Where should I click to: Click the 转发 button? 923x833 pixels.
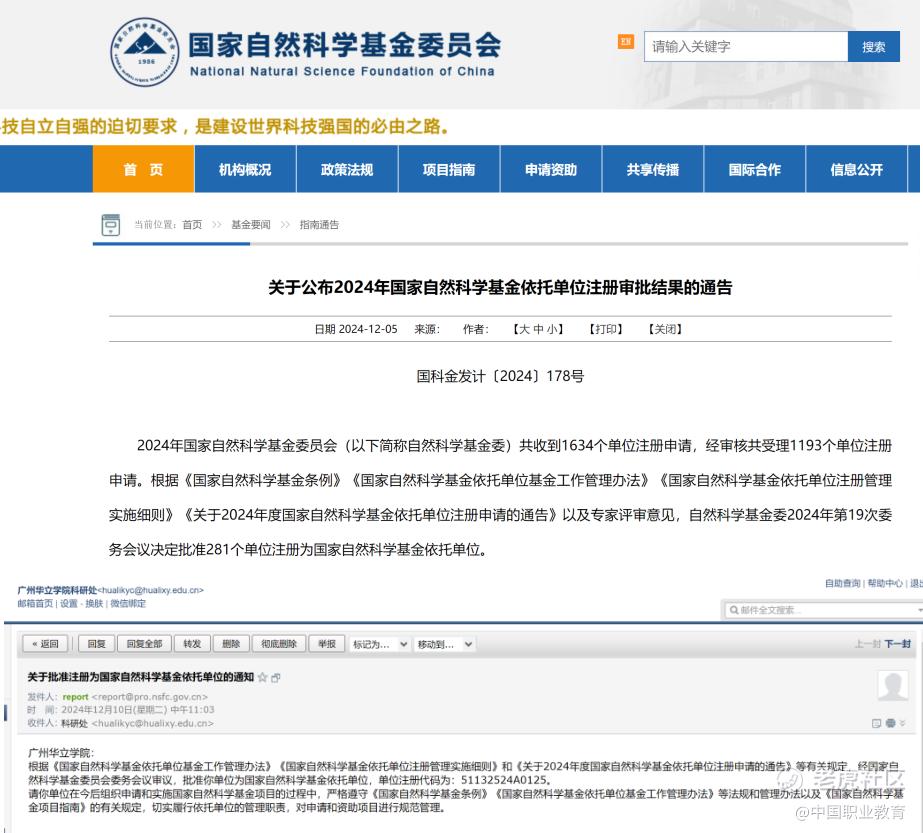pyautogui.click(x=192, y=644)
